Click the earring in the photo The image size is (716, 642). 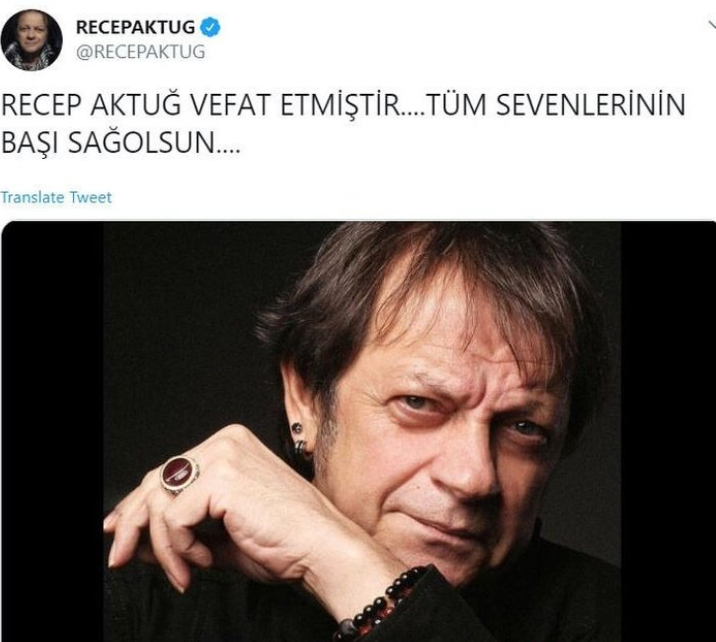pyautogui.click(x=299, y=438)
